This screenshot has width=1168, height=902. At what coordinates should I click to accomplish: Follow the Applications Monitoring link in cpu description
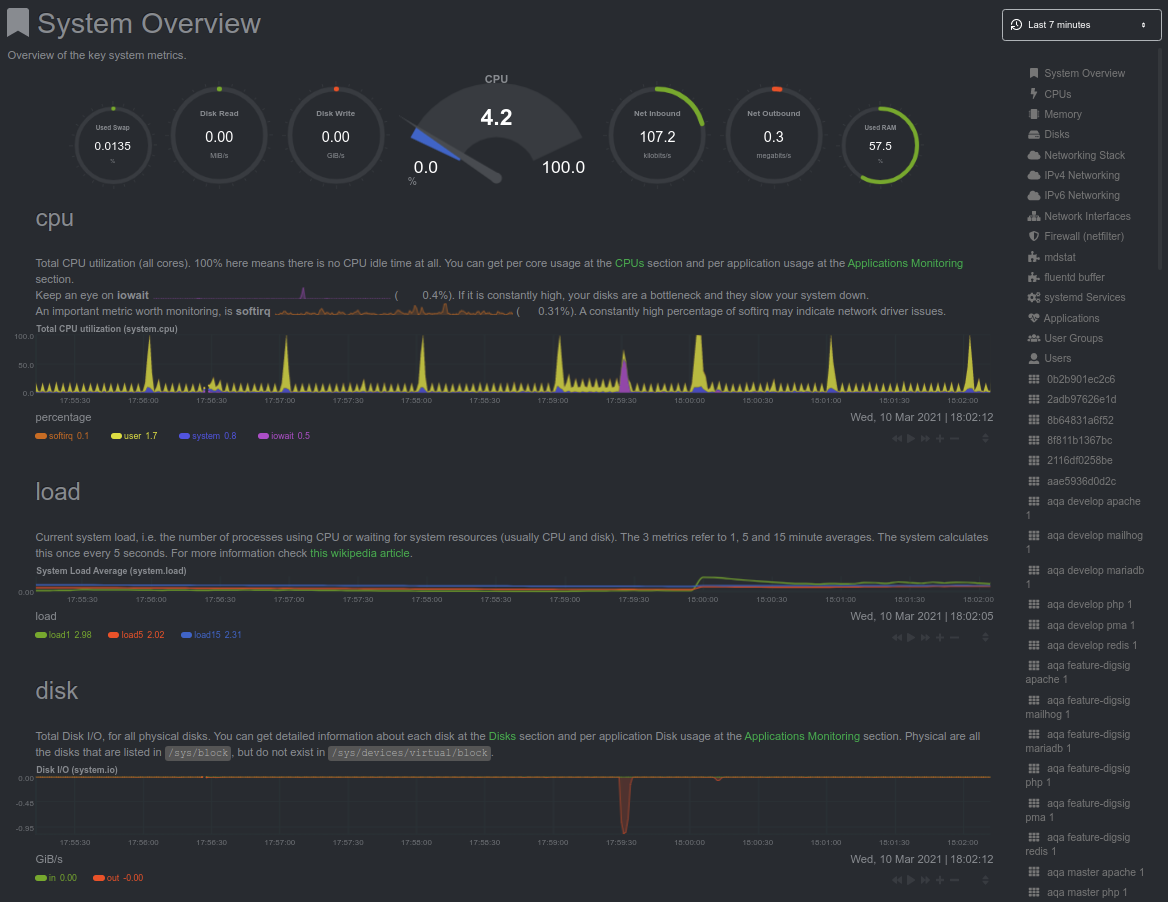click(905, 263)
